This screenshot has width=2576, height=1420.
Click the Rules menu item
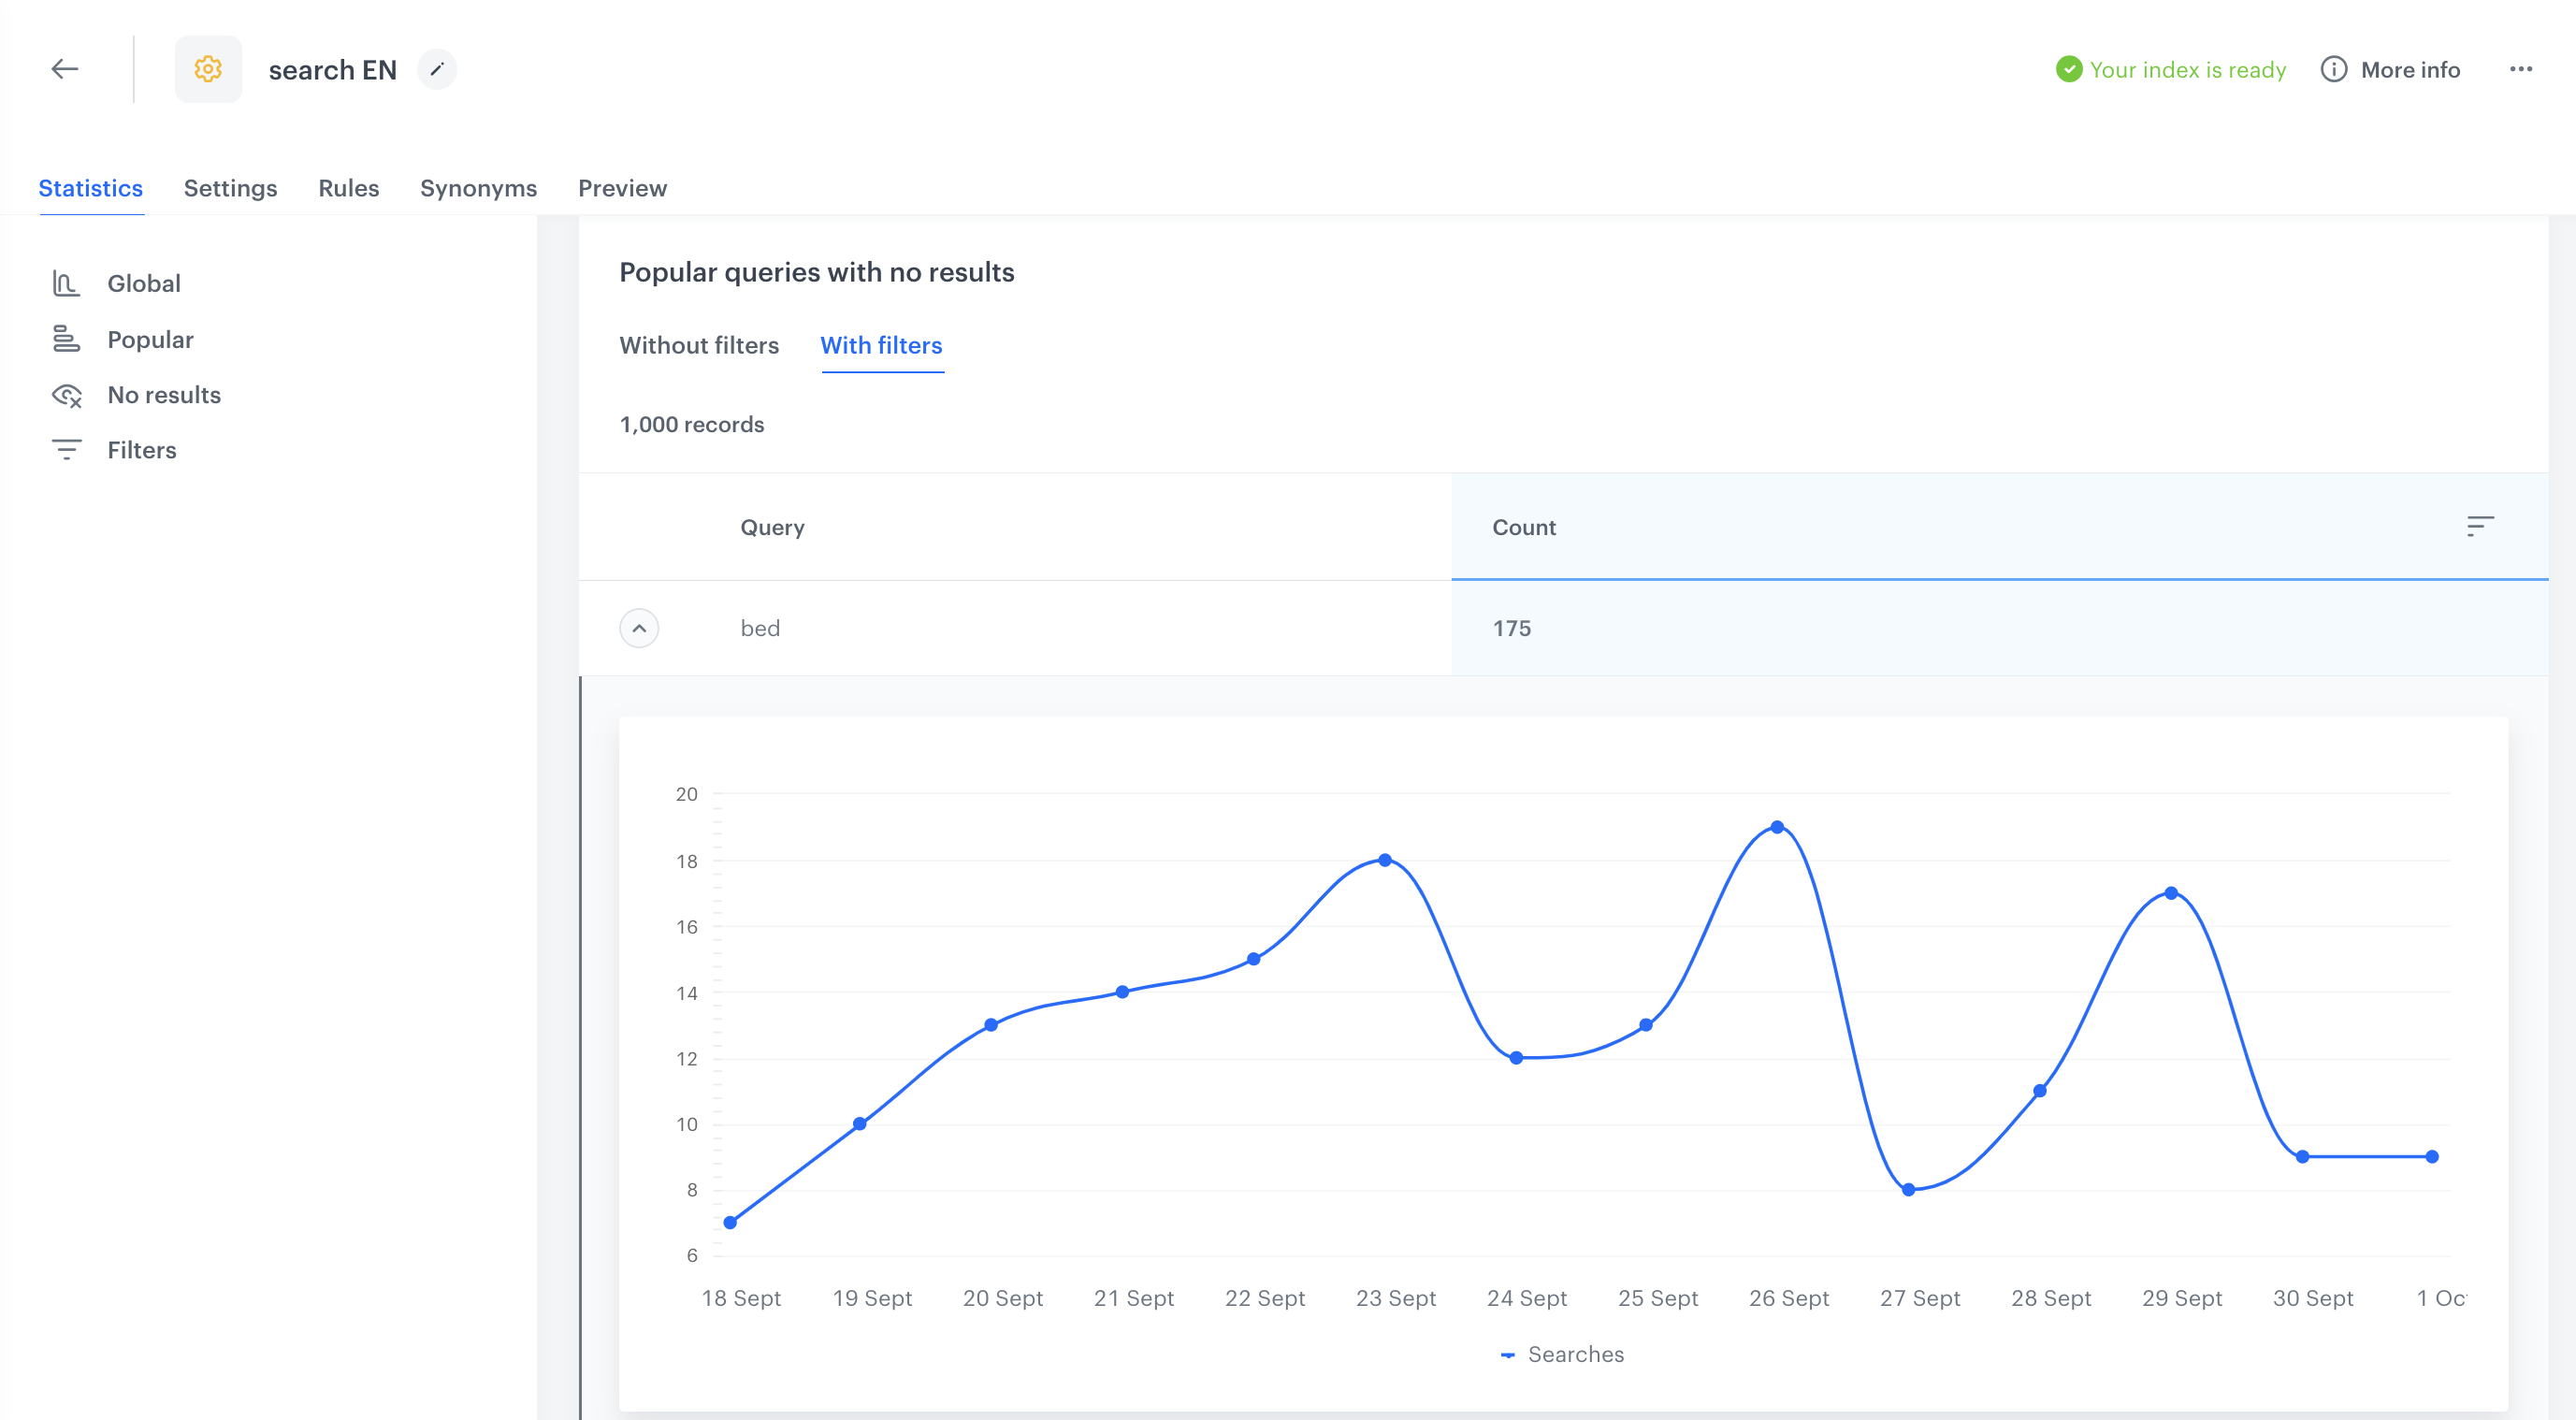[x=348, y=187]
